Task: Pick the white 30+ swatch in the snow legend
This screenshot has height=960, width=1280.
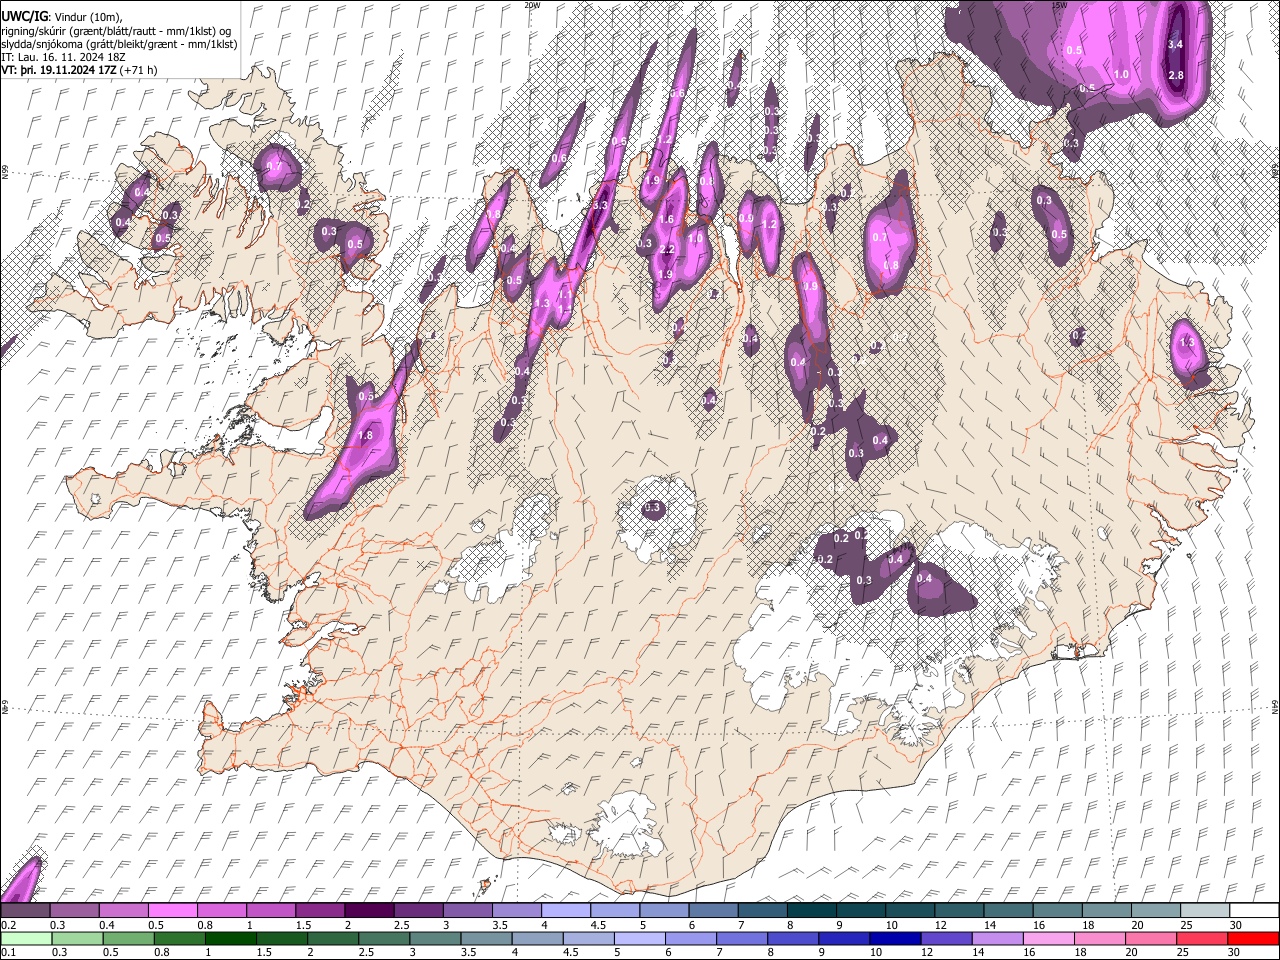Action: click(x=1253, y=910)
